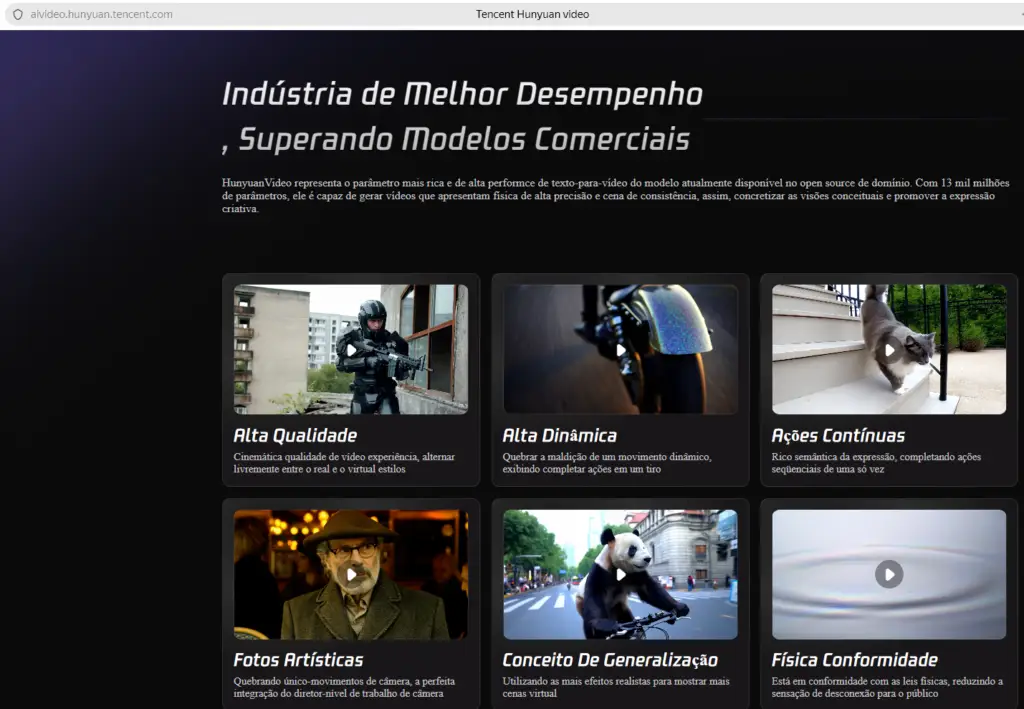Viewport: 1024px width, 709px height.
Task: Click the shield icon in the address bar
Action: tap(17, 15)
